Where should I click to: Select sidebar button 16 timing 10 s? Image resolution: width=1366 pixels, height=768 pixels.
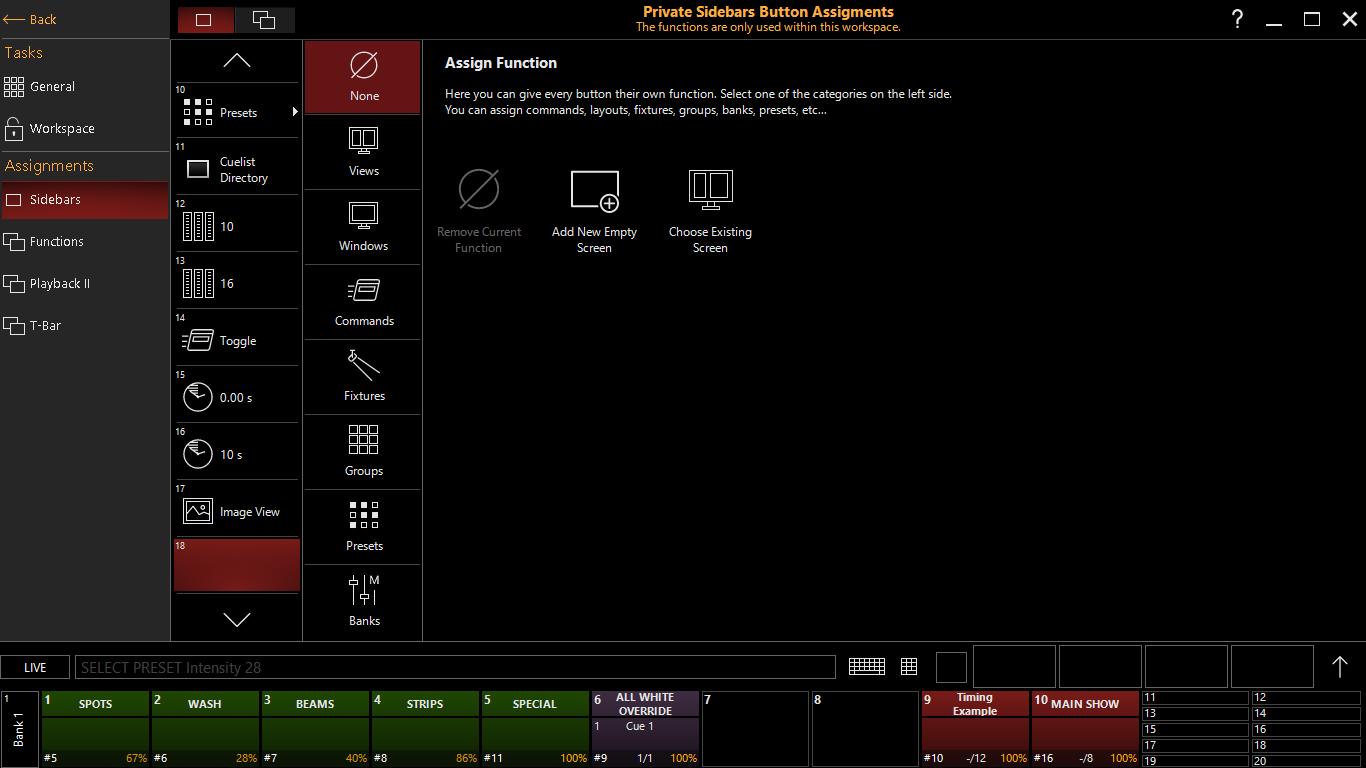pos(237,452)
